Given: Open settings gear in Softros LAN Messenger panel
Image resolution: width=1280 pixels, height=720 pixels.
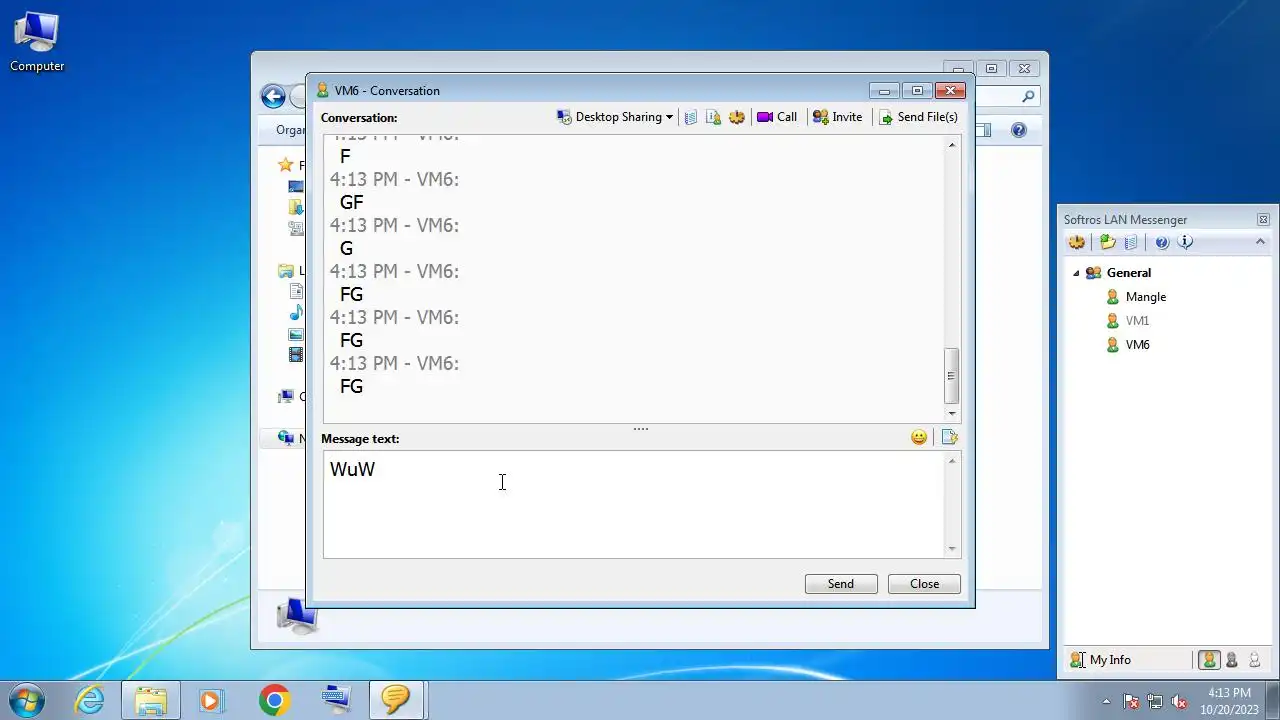Looking at the screenshot, I should [x=1077, y=242].
